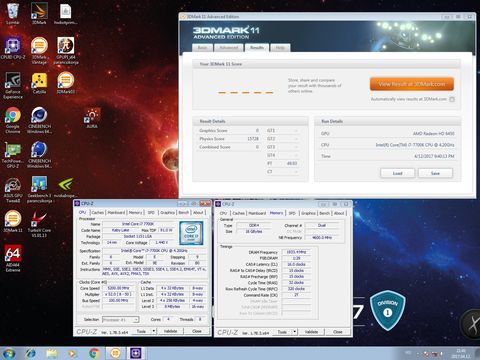Launch the upper CINEBENCH desktop shortcut
This screenshot has width=480, height=360.
pyautogui.click(x=39, y=120)
